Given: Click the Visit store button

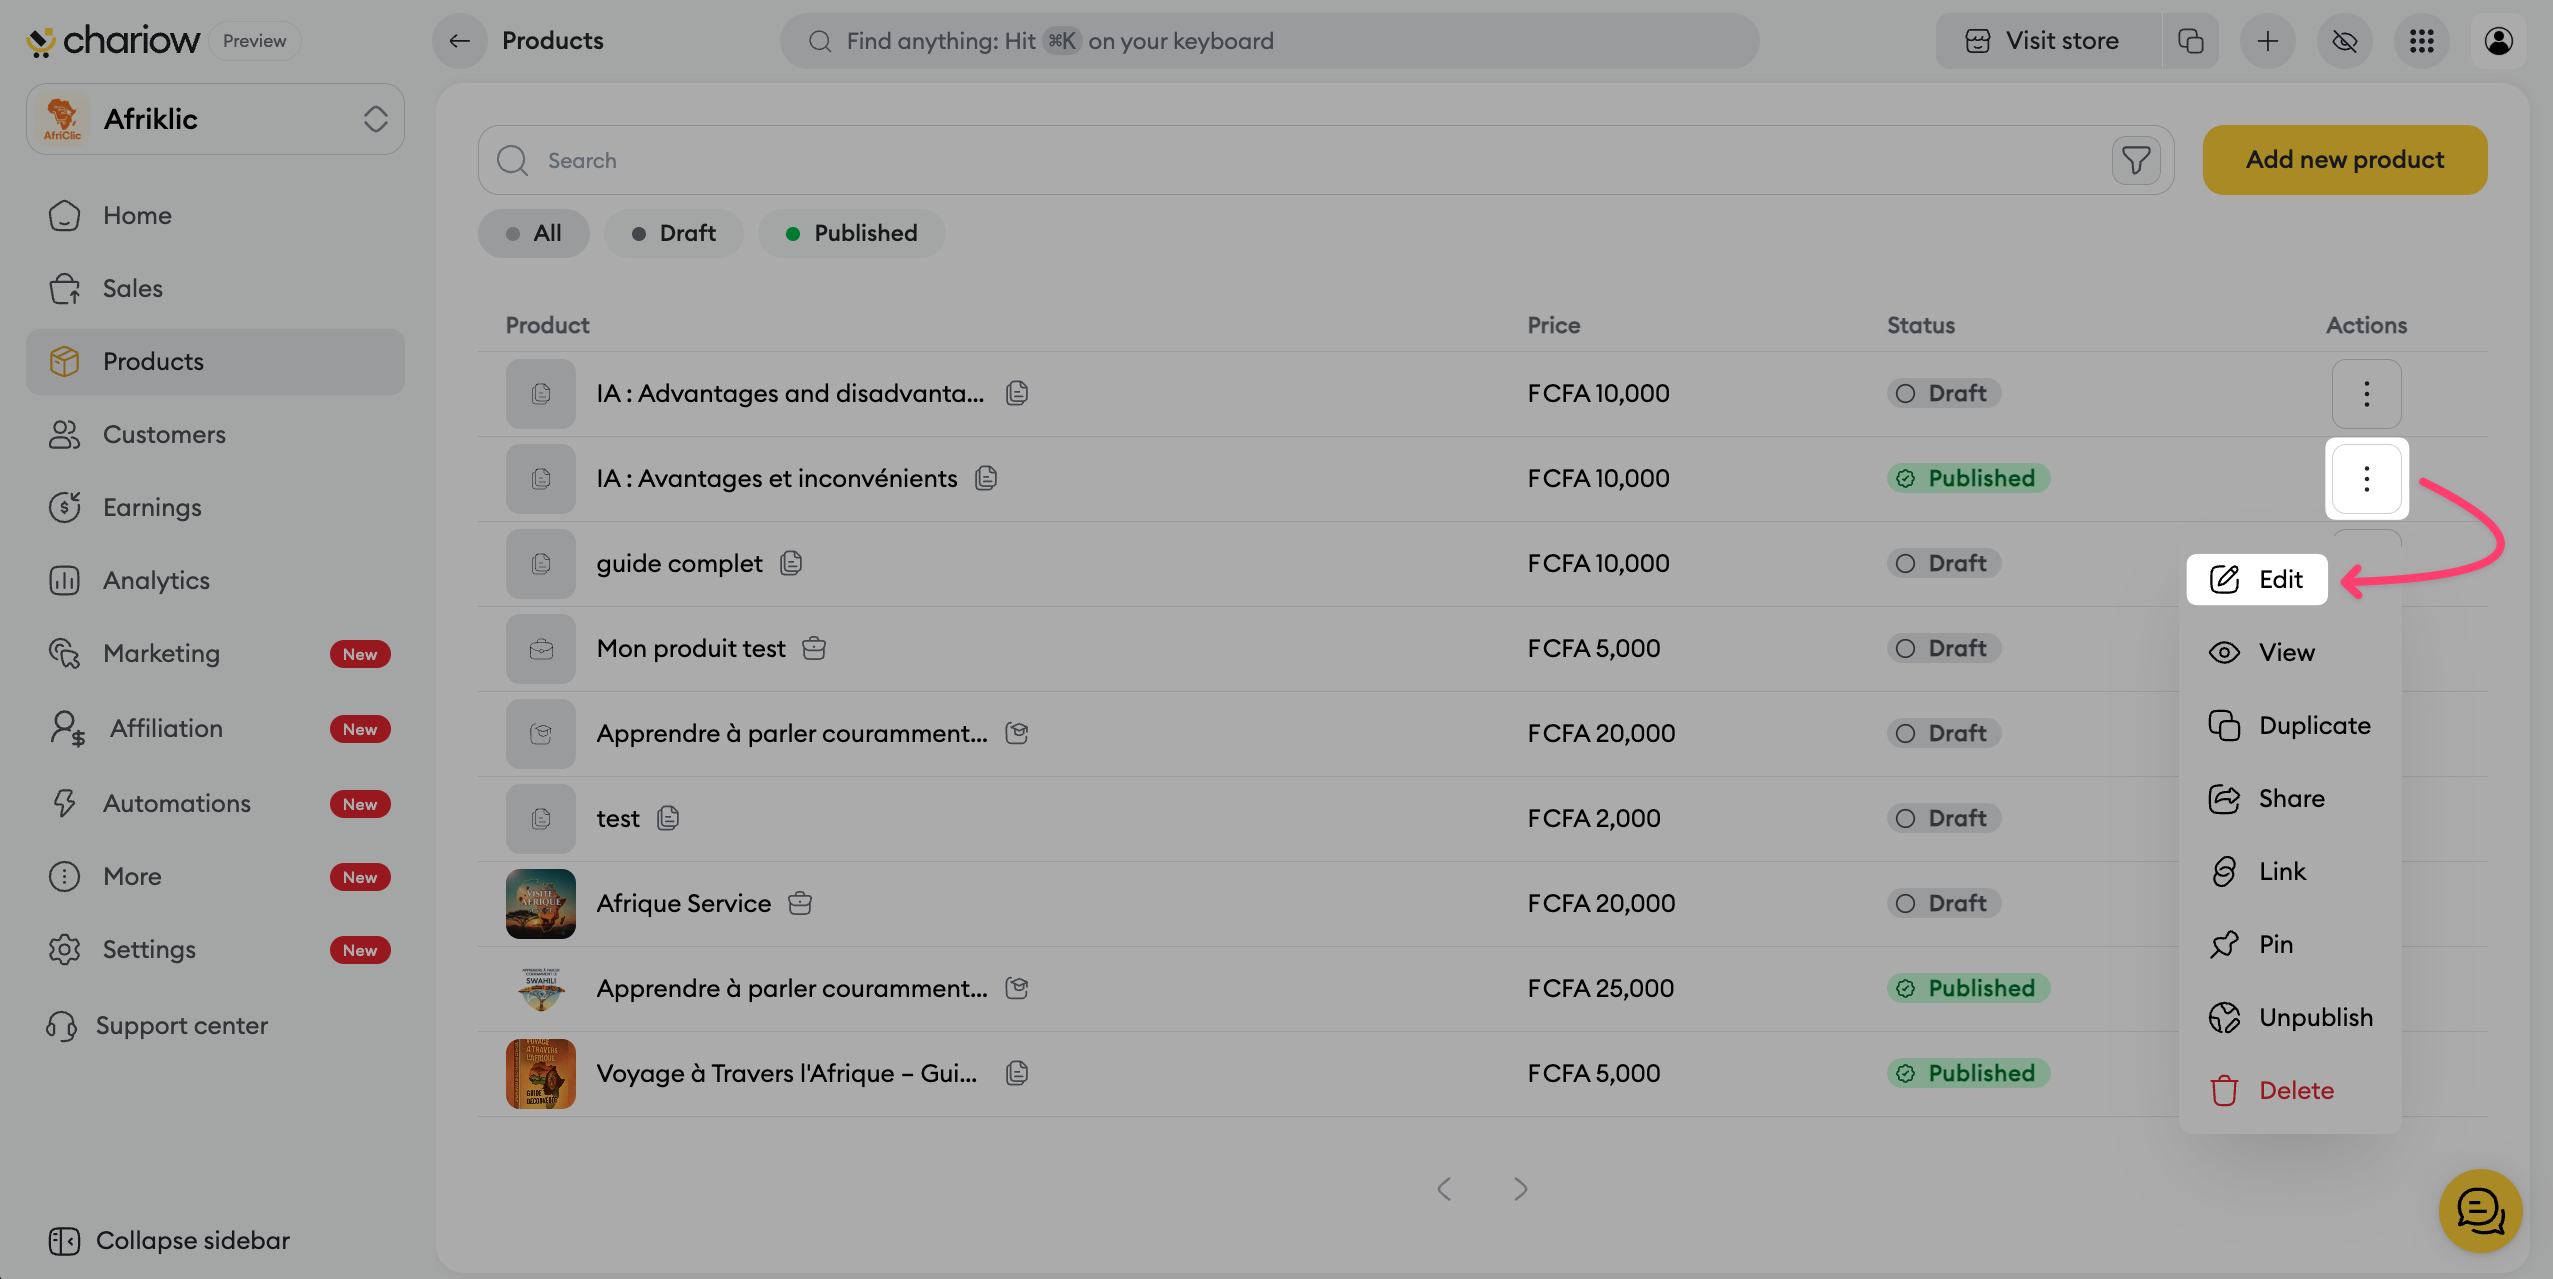Looking at the screenshot, I should pyautogui.click(x=2047, y=41).
